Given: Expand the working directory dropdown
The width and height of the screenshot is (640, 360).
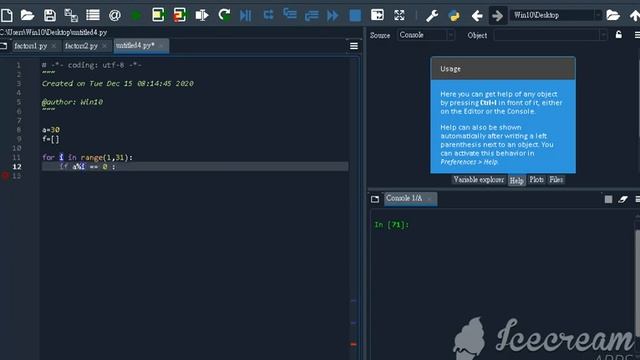Looking at the screenshot, I should tap(598, 15).
